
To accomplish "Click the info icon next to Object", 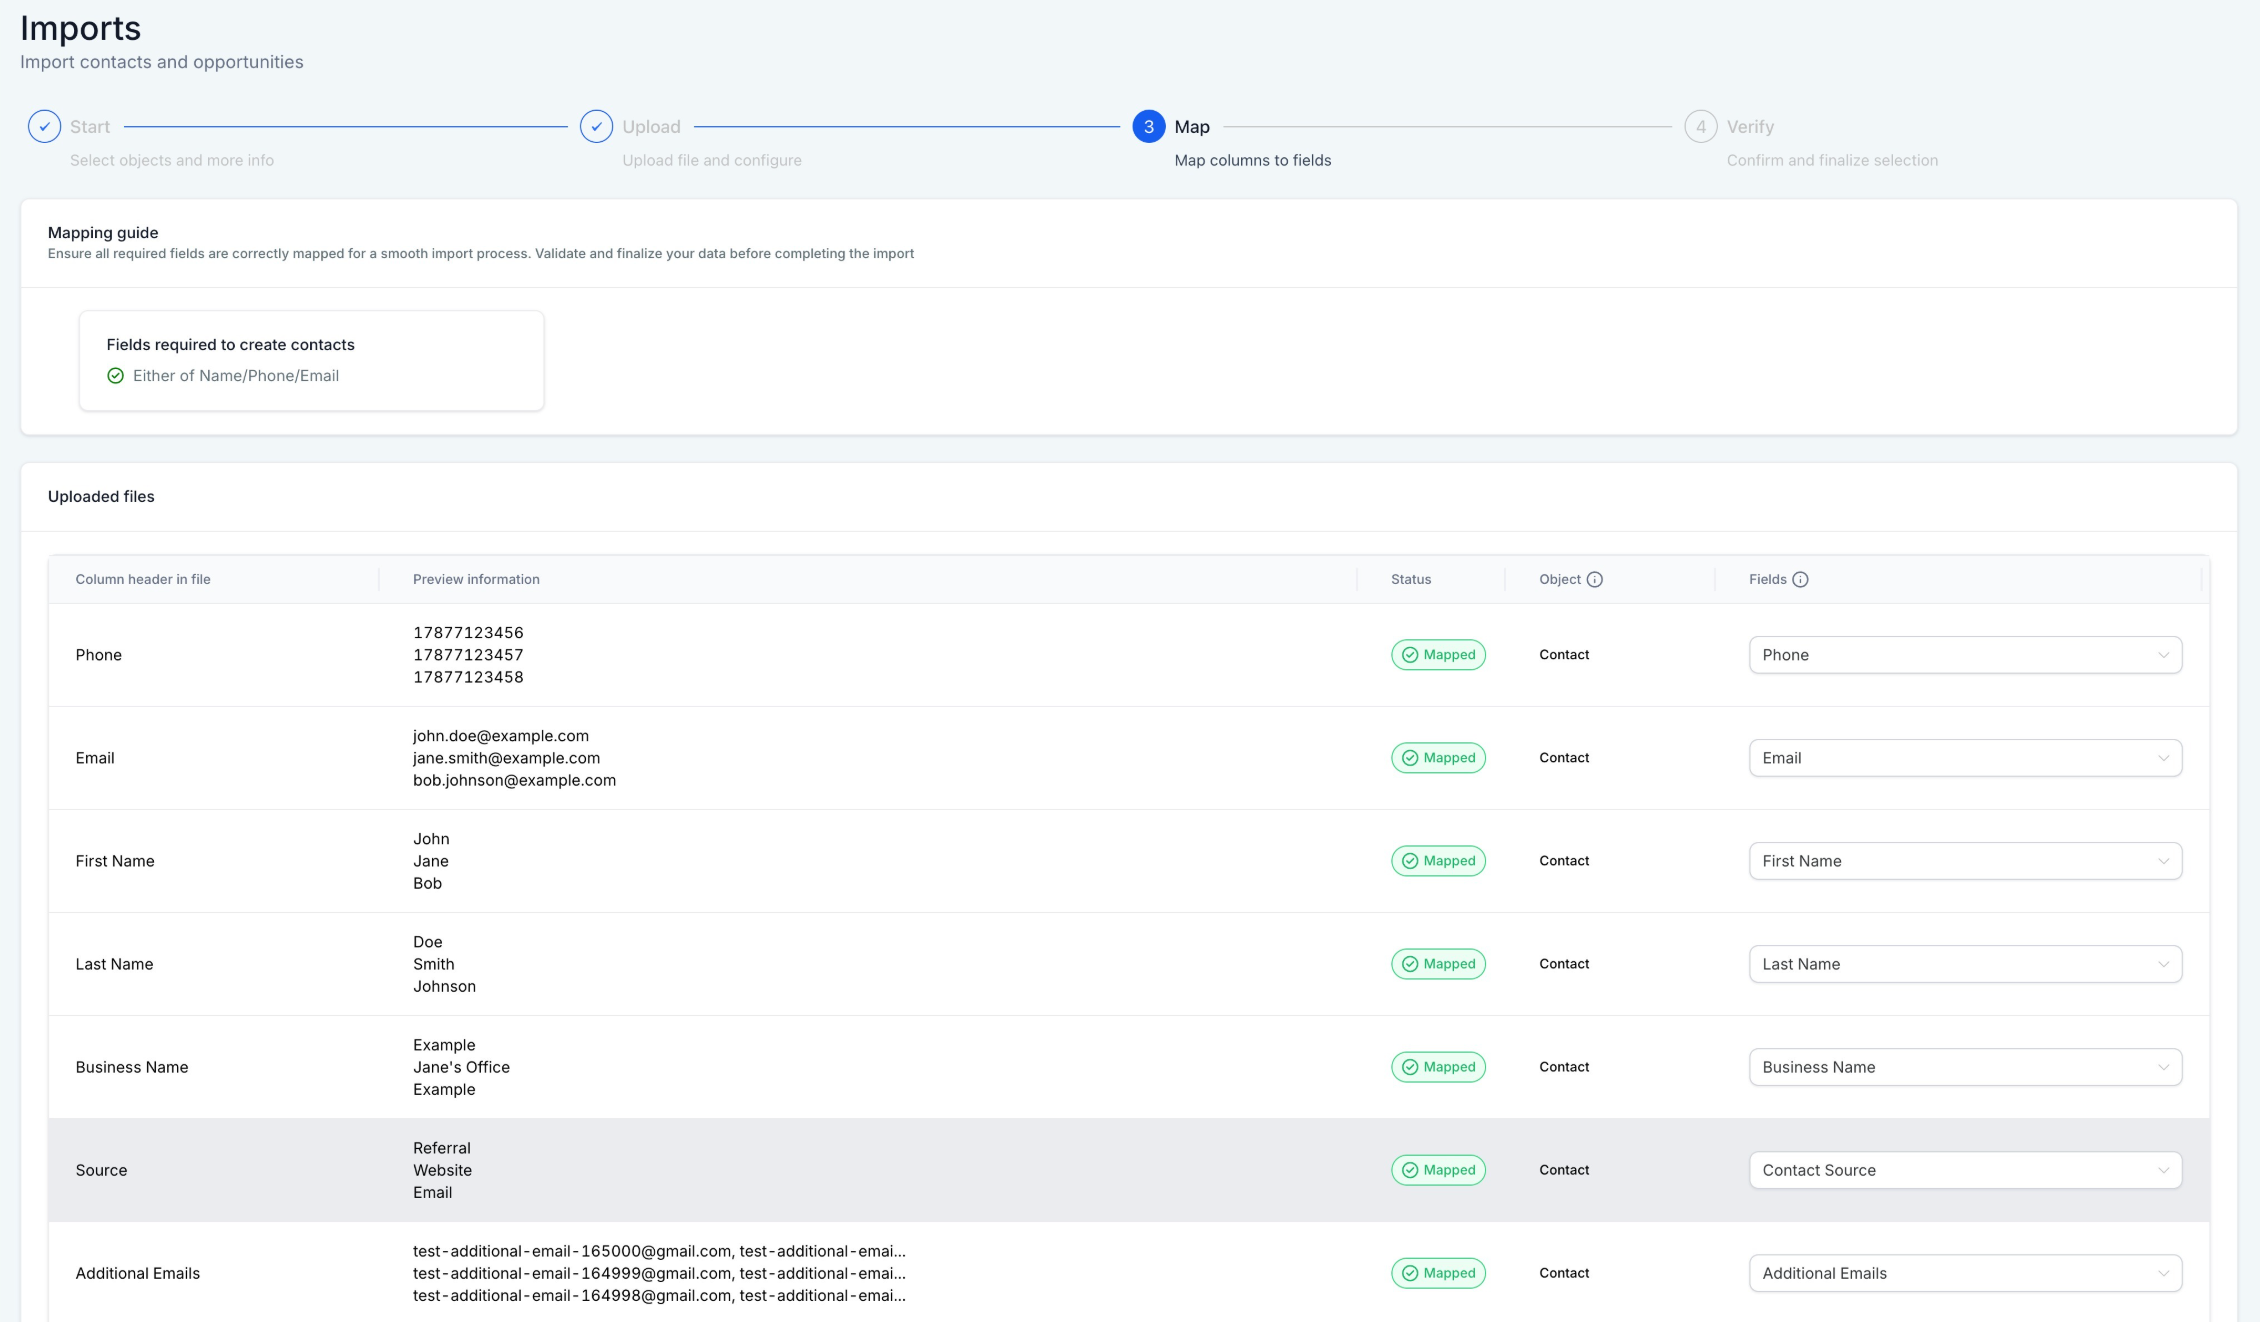I will 1595,579.
